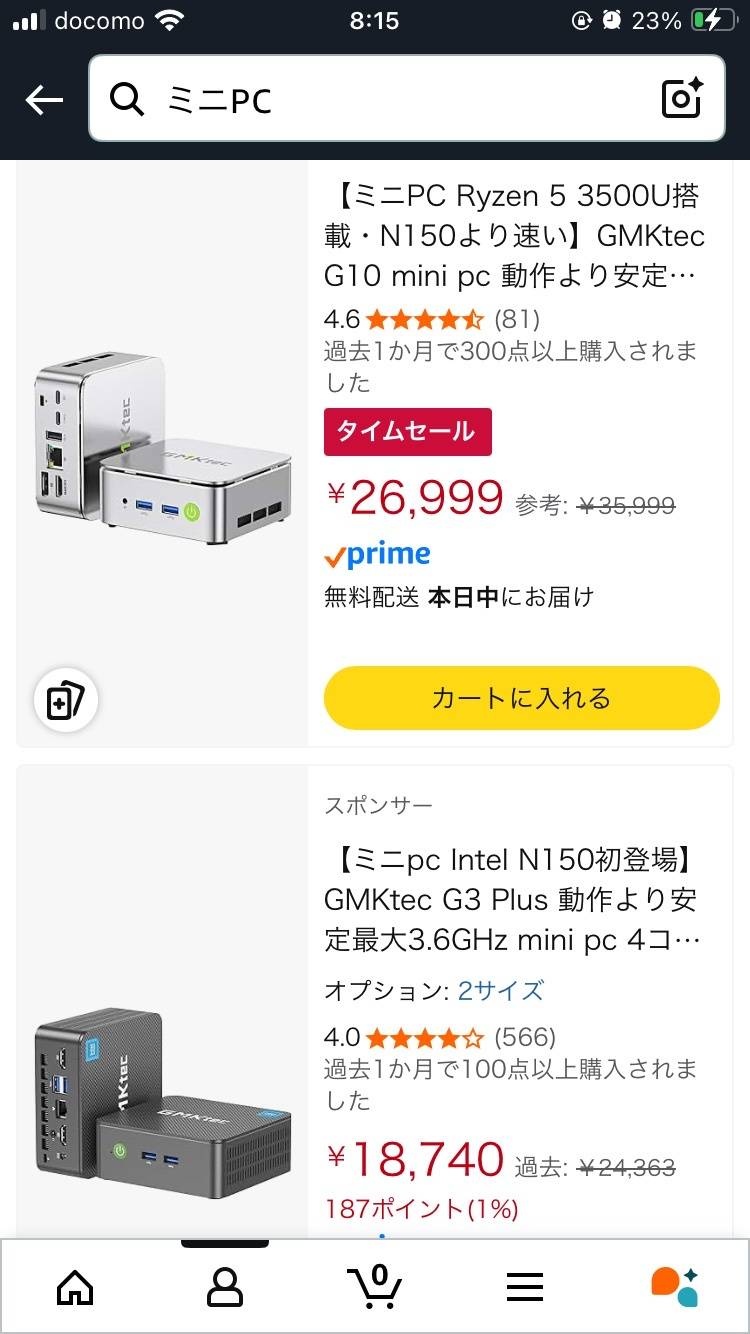Open the hamburger menu tab
Screen dimensions: 750x1334
(x=525, y=1287)
